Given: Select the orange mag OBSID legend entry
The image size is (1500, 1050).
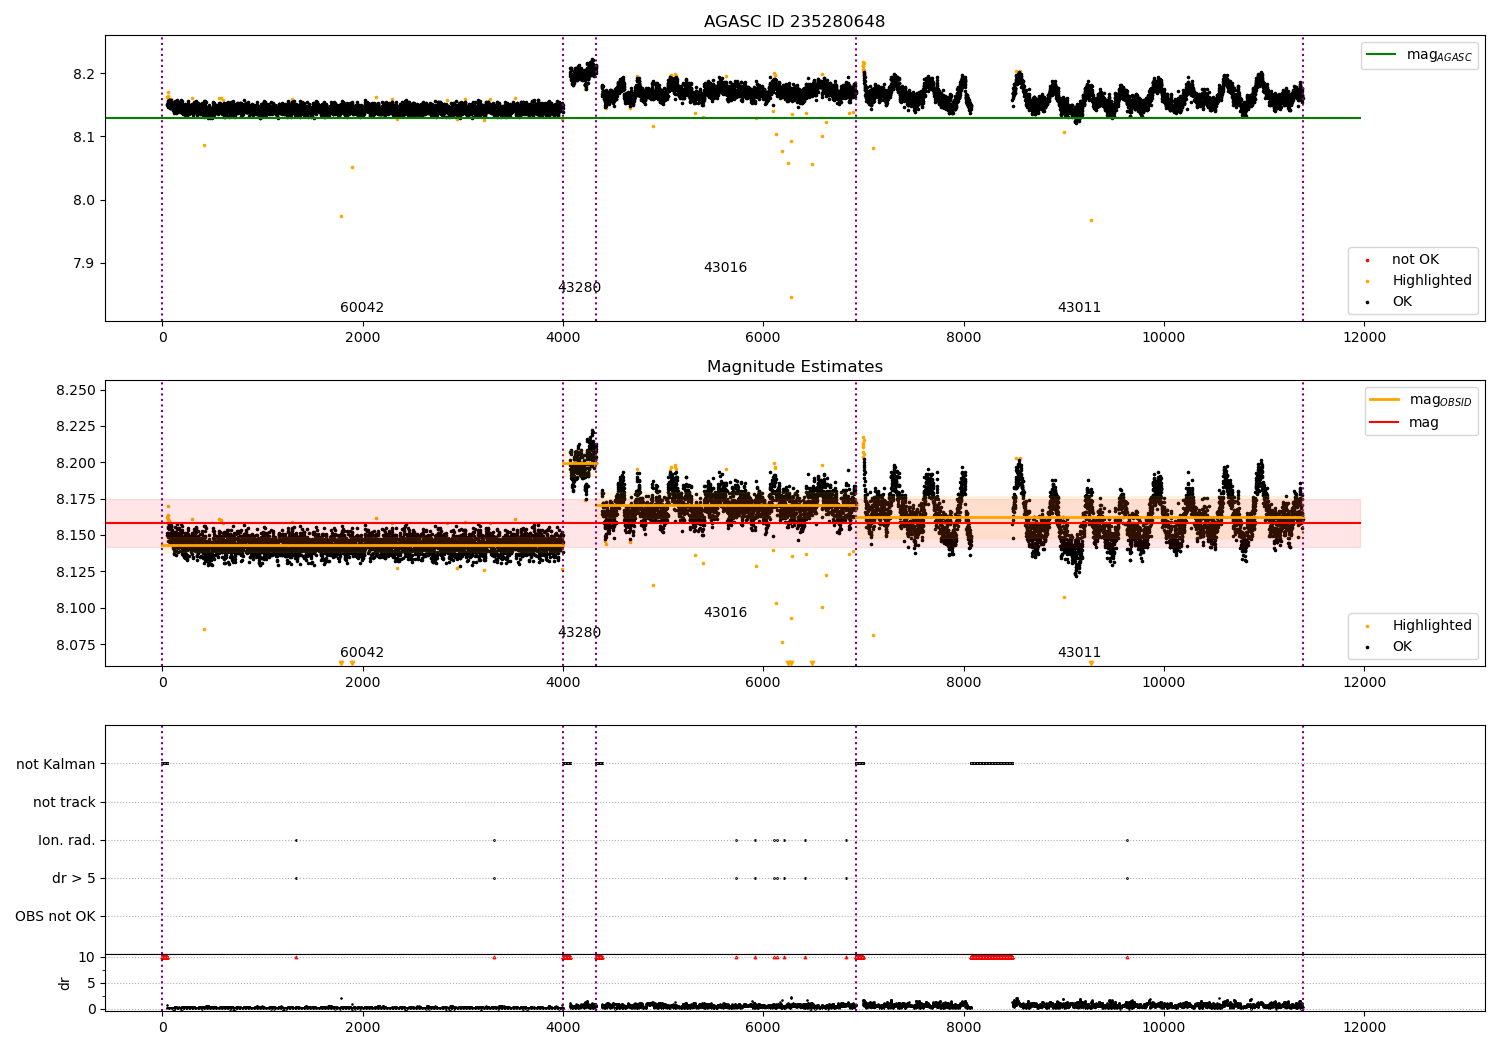Looking at the screenshot, I should click(x=1421, y=400).
